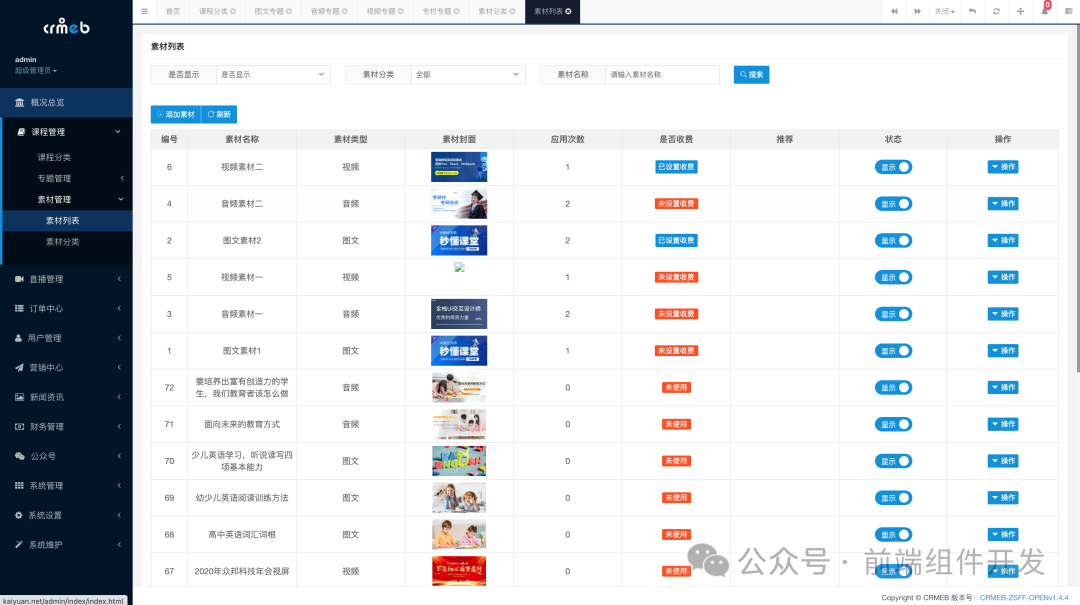Image resolution: width=1080 pixels, height=605 pixels.
Task: Toggle 显示 switch for 视频素材二
Action: (x=893, y=166)
